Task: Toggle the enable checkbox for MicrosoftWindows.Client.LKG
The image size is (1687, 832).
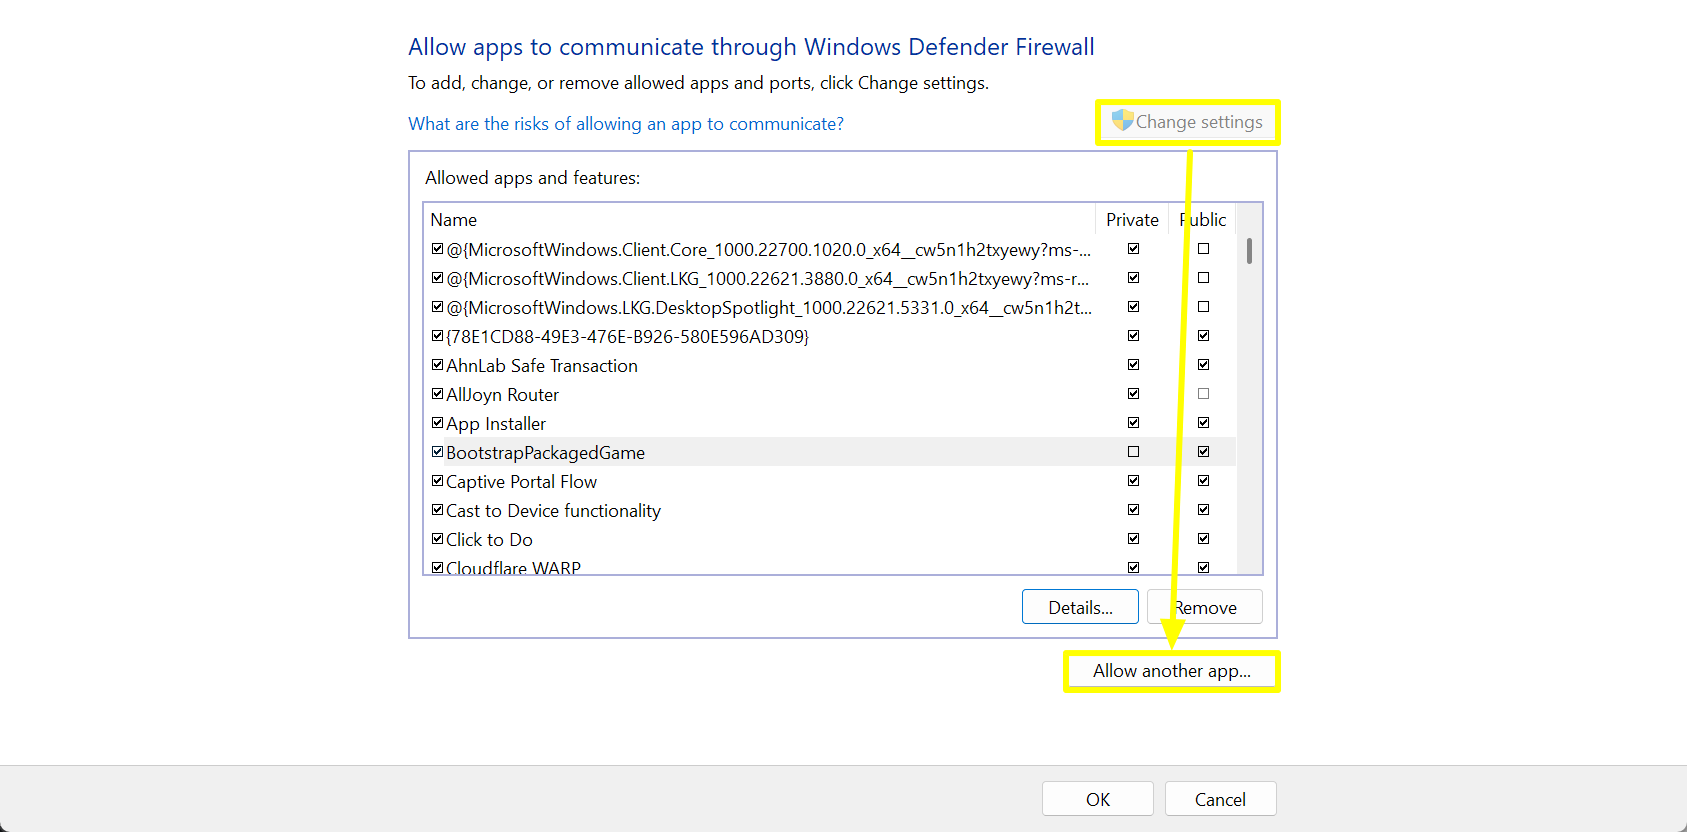Action: [437, 278]
